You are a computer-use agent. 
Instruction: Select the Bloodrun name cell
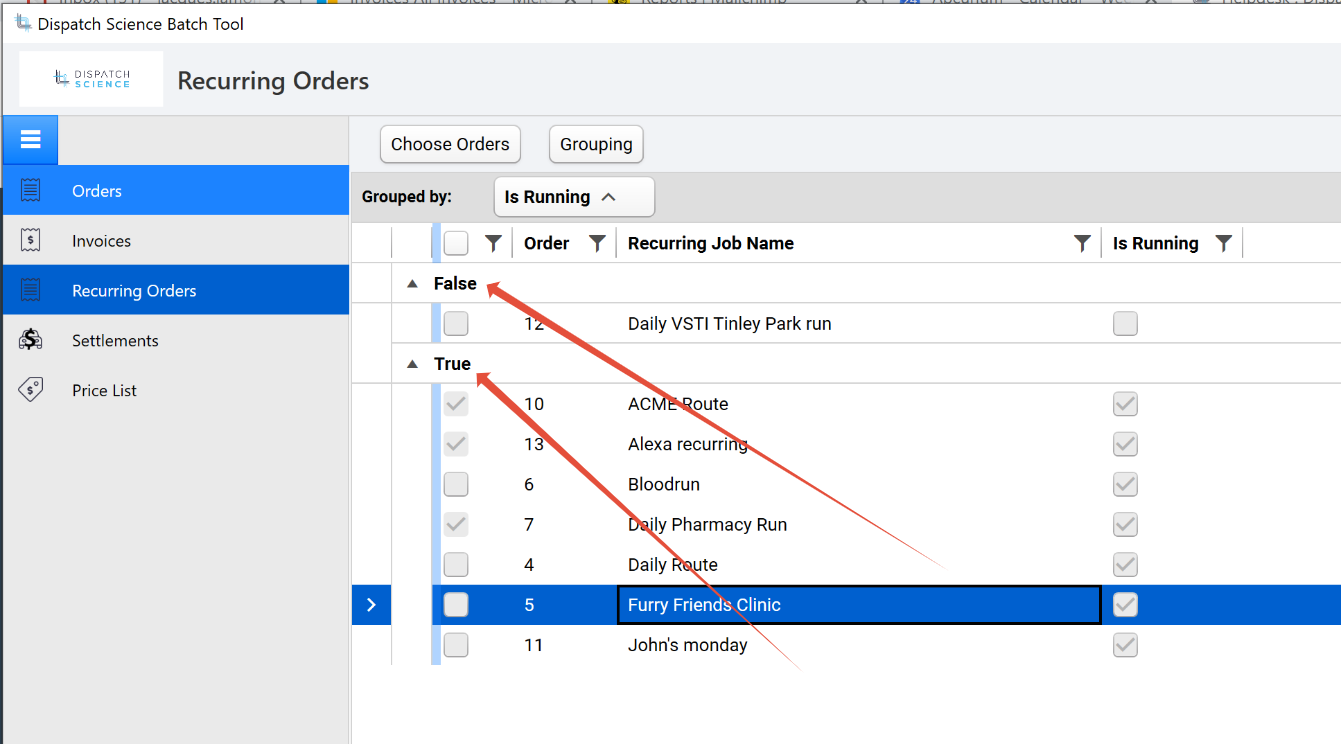859,484
